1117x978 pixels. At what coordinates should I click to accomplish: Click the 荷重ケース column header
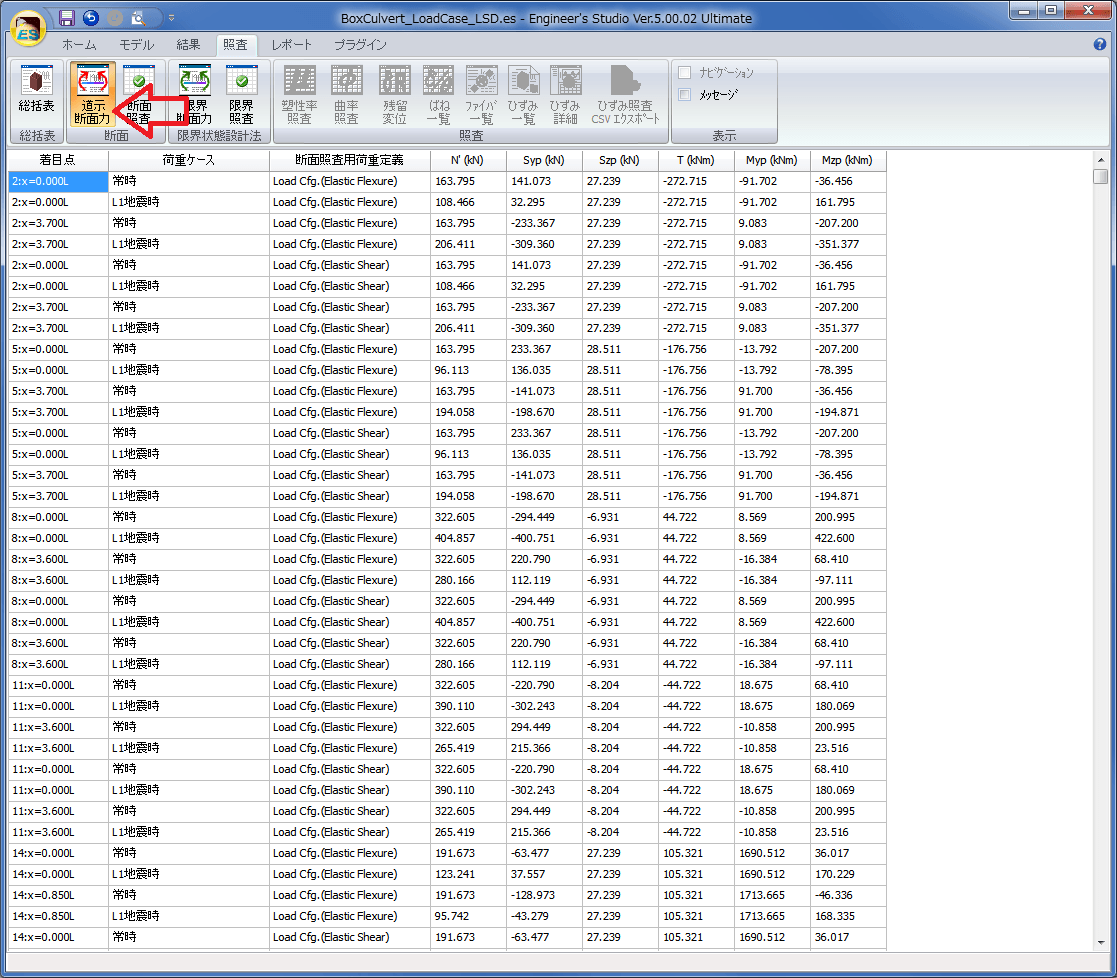pyautogui.click(x=188, y=160)
